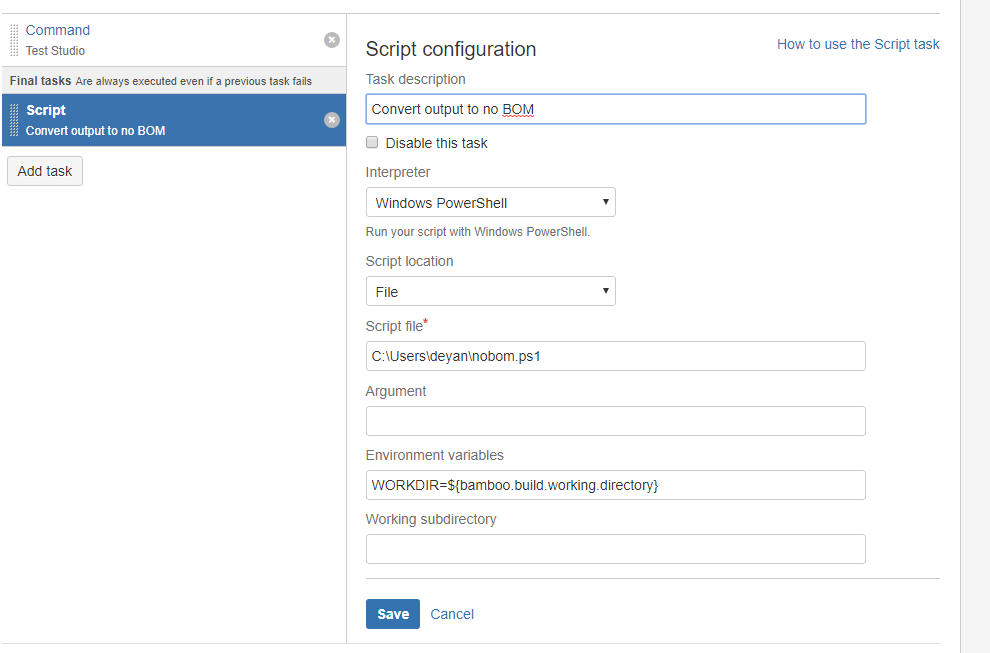Remove the Command Test Studio task
The width and height of the screenshot is (990, 653).
(331, 40)
